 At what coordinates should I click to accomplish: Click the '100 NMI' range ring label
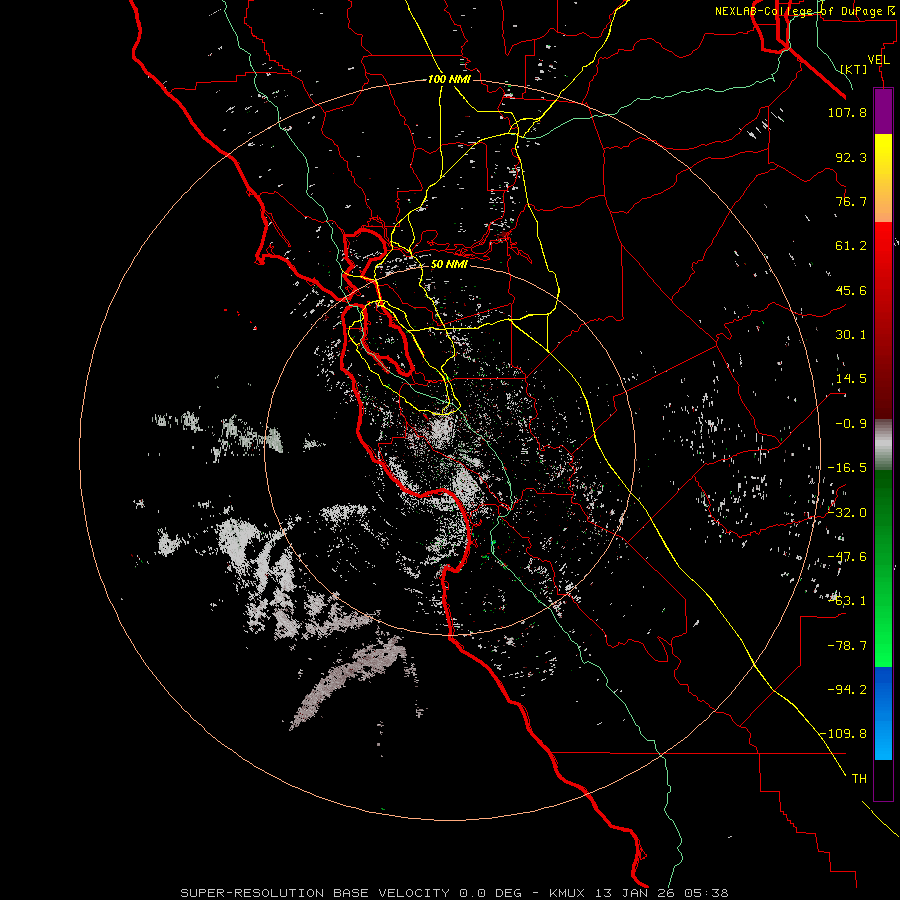click(449, 79)
